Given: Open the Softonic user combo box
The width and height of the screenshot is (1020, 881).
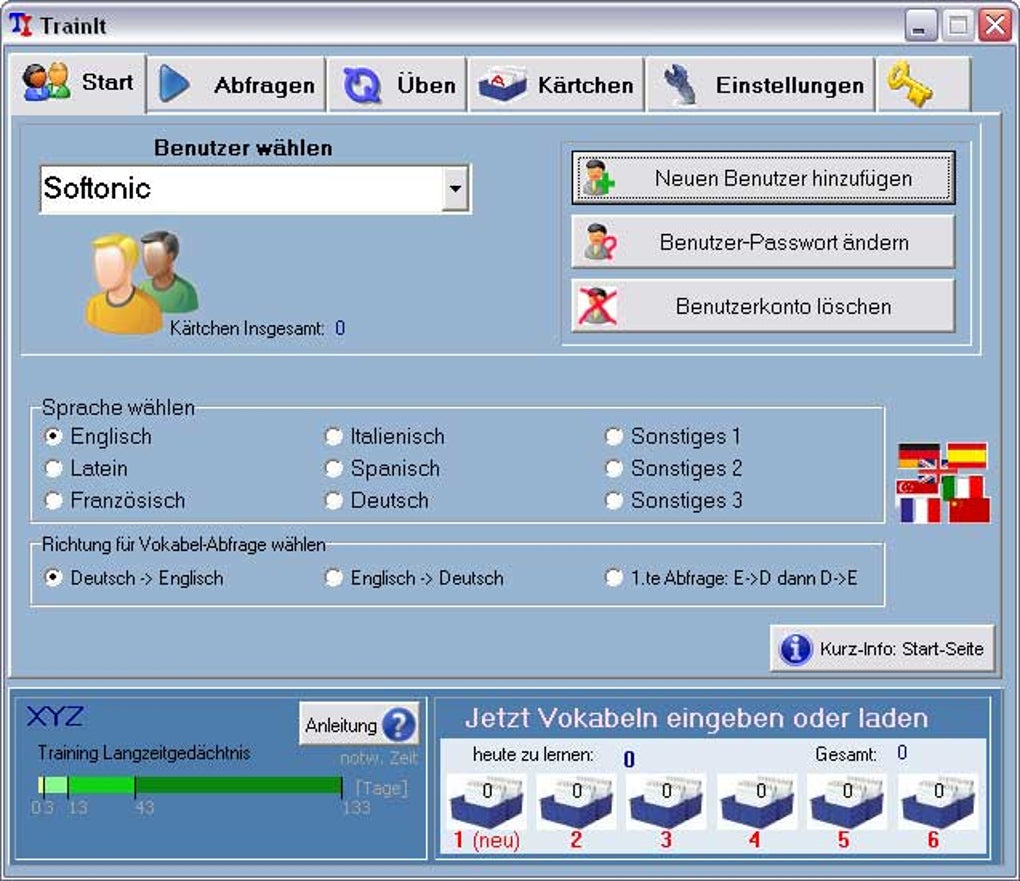Looking at the screenshot, I should pos(255,189).
